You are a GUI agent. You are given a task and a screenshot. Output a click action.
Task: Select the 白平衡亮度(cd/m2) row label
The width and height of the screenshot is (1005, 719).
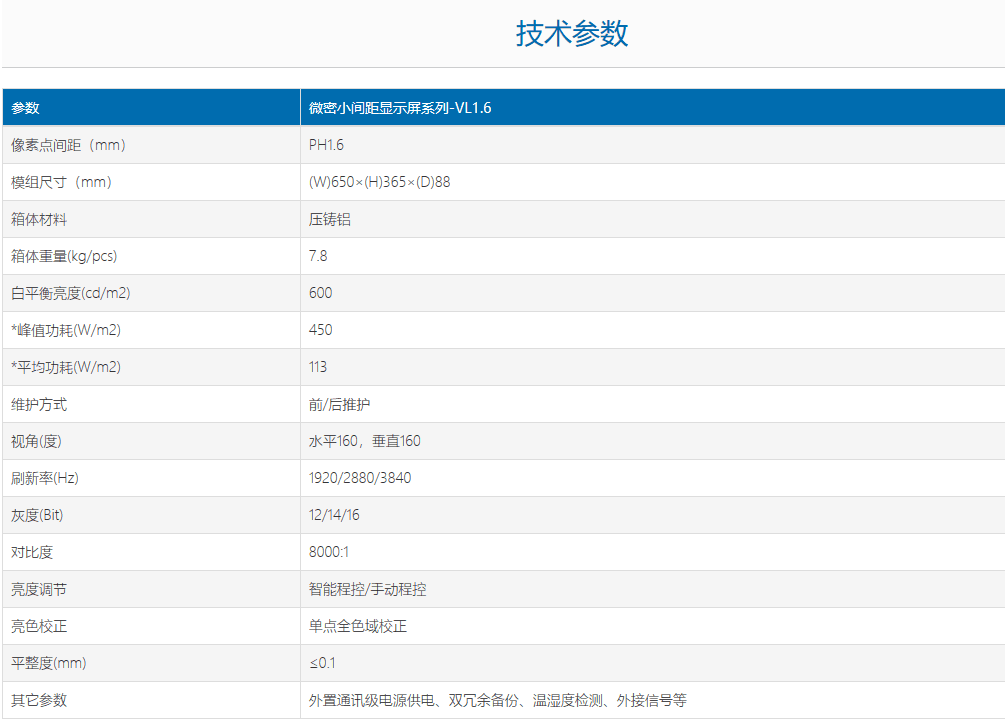tap(70, 293)
